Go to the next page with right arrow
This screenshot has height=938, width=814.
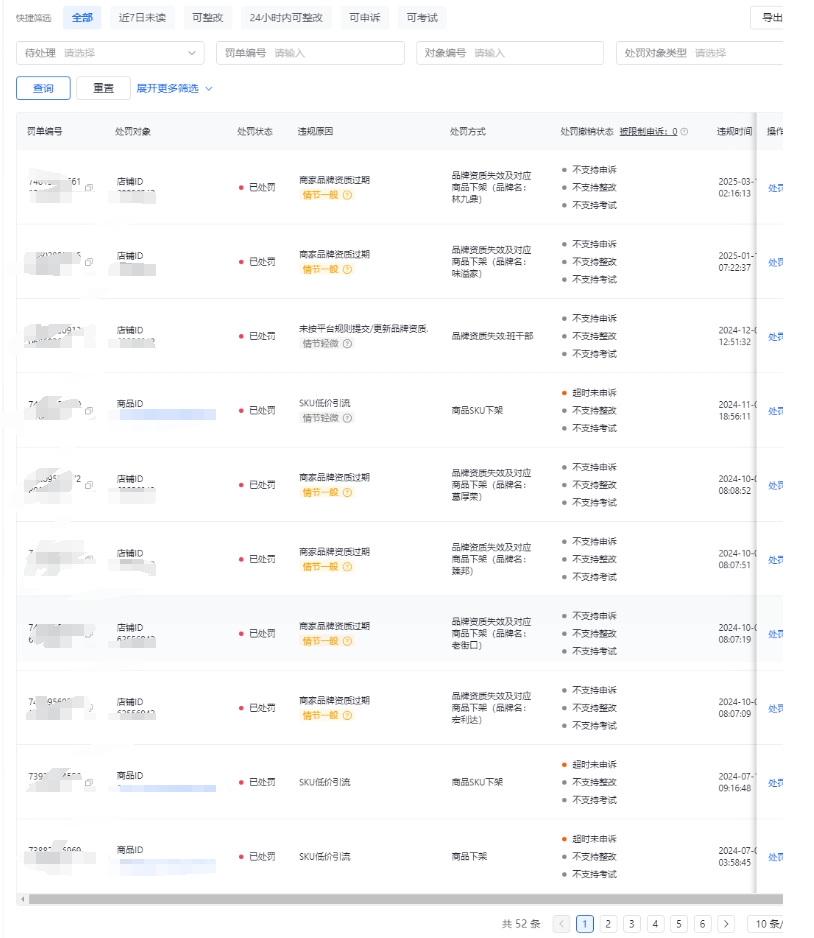726,924
